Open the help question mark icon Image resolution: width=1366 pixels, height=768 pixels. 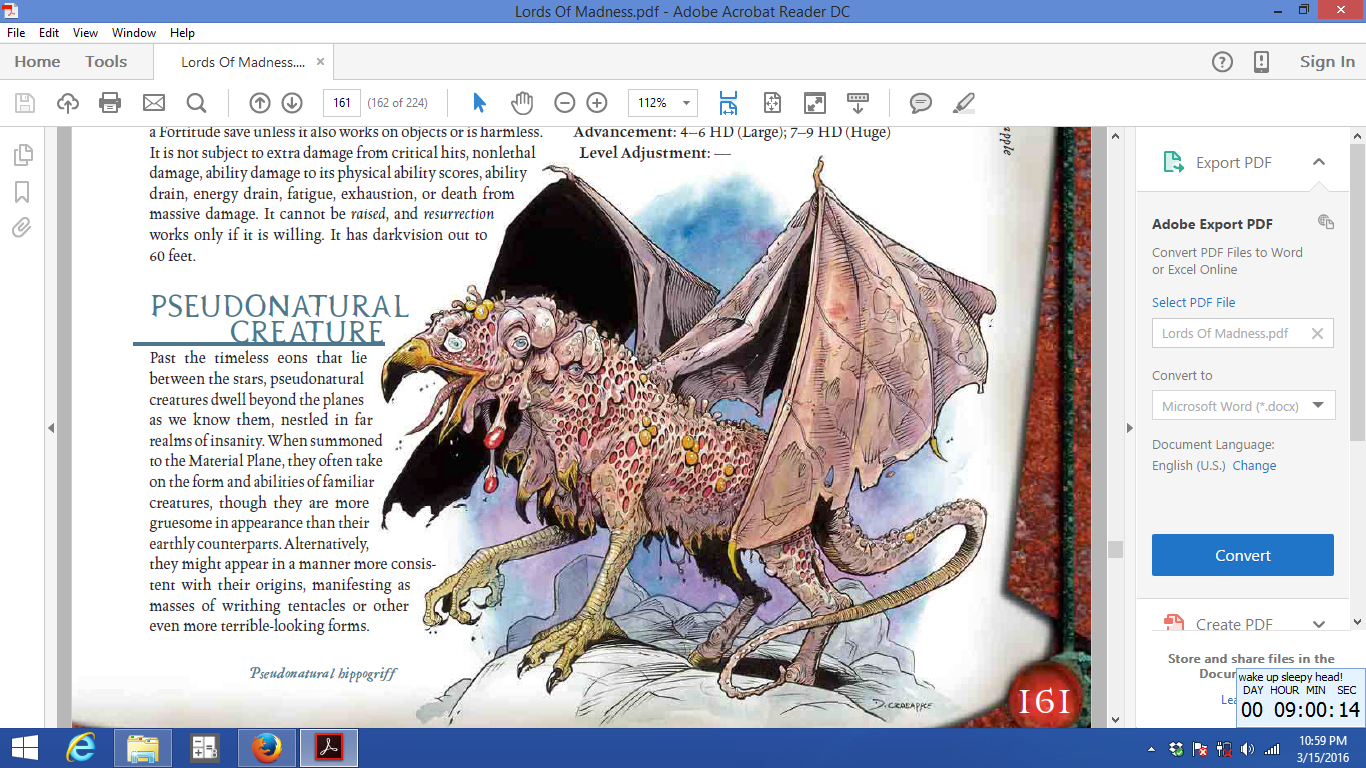(1222, 62)
